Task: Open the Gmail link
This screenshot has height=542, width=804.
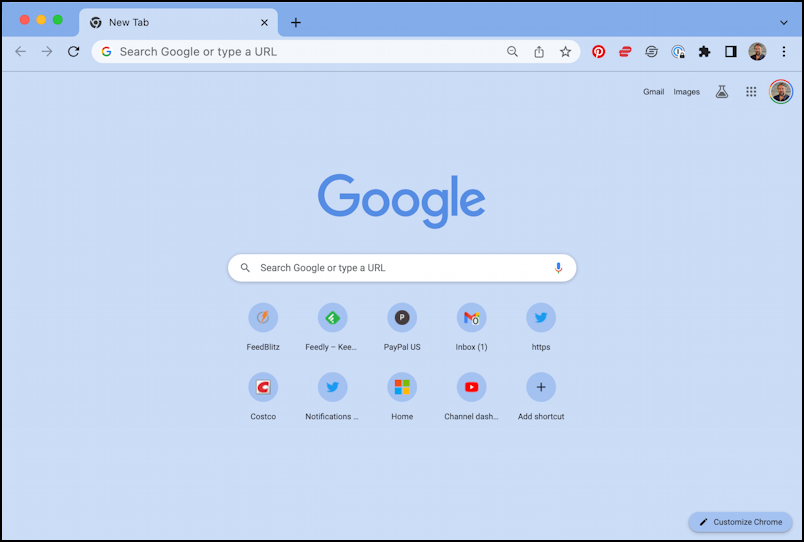Action: pos(653,92)
